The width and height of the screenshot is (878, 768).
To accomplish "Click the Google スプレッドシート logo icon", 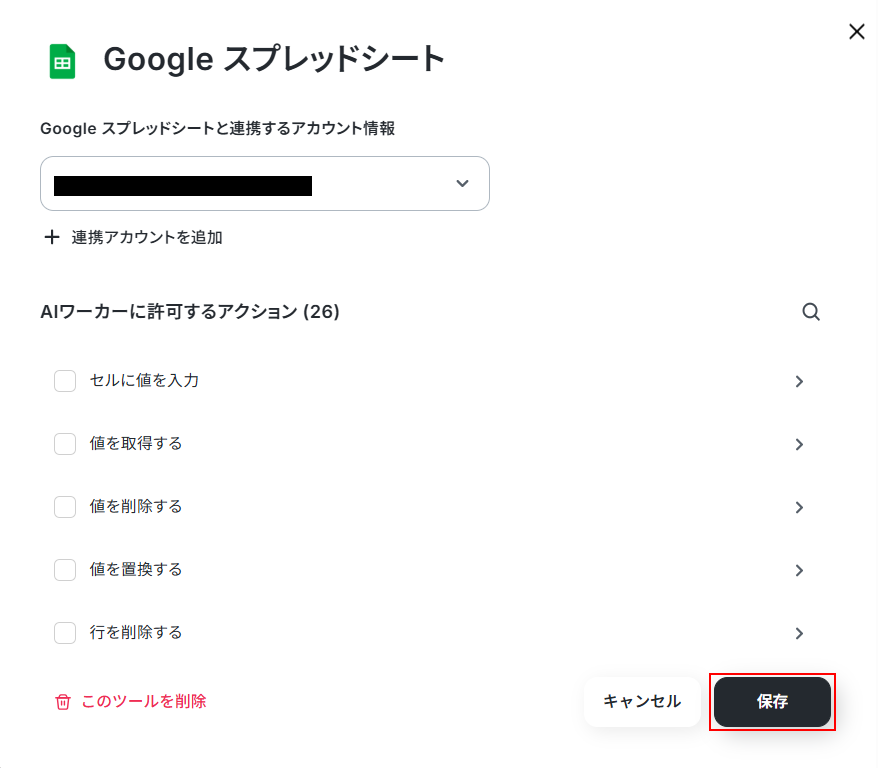I will (63, 61).
